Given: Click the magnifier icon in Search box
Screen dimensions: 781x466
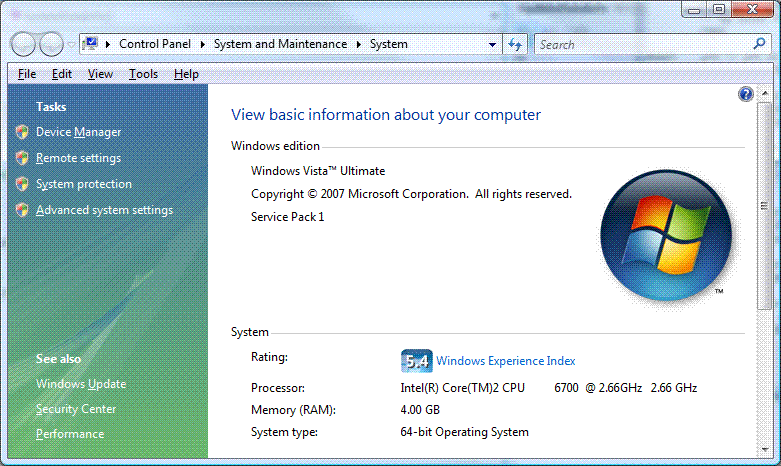Looking at the screenshot, I should coord(759,44).
